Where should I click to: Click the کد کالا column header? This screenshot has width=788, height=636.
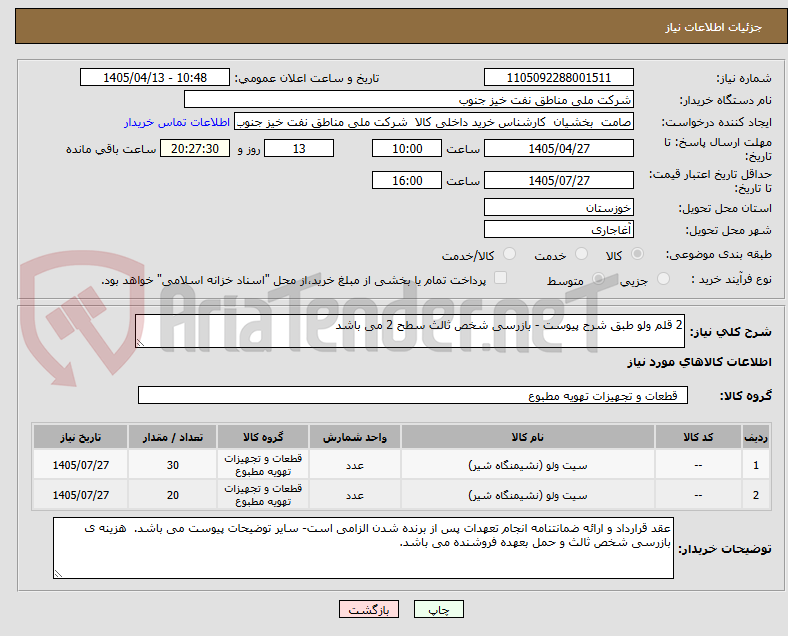coord(698,437)
